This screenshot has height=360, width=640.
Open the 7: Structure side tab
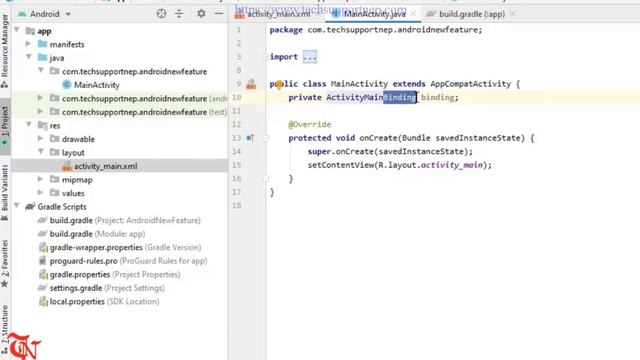click(4, 329)
